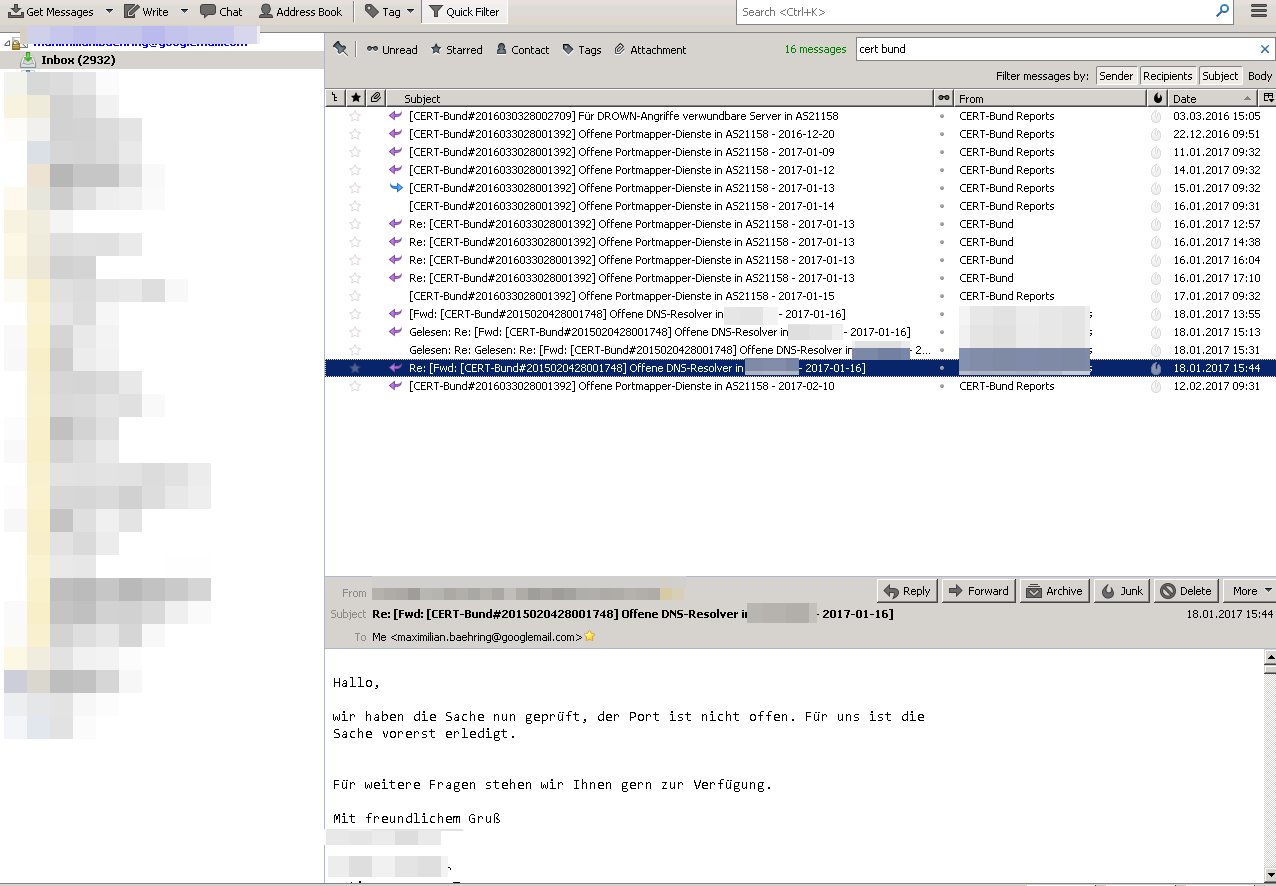Toggle the Starred quick filter
The width and height of the screenshot is (1276, 886).
tap(456, 49)
